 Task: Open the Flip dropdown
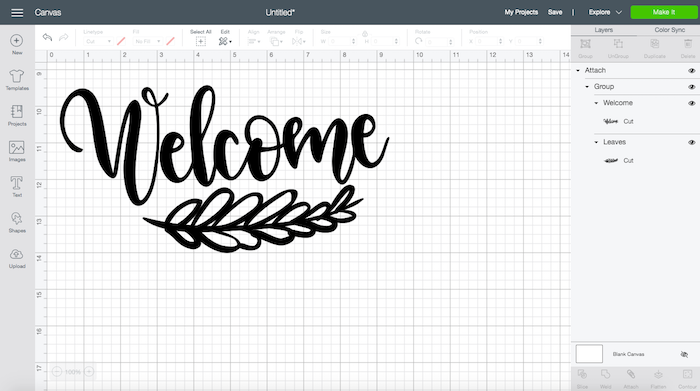click(x=299, y=42)
